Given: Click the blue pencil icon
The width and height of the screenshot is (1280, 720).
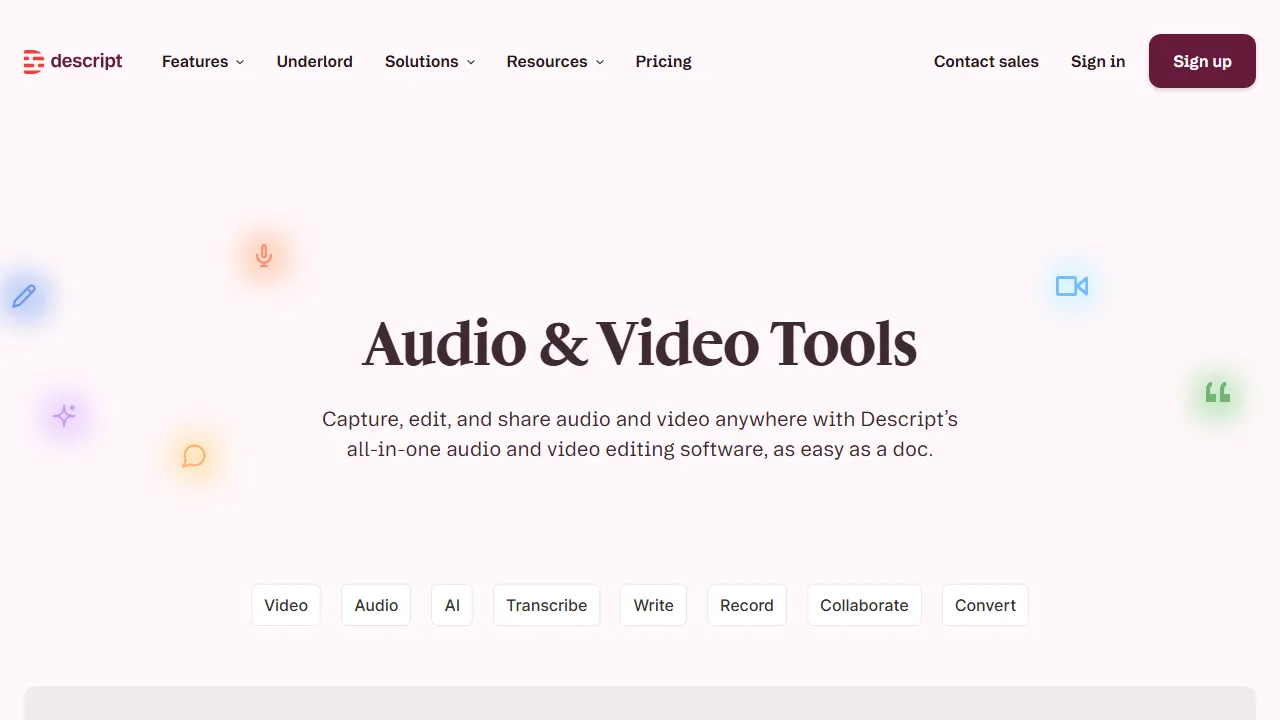Looking at the screenshot, I should tap(24, 296).
